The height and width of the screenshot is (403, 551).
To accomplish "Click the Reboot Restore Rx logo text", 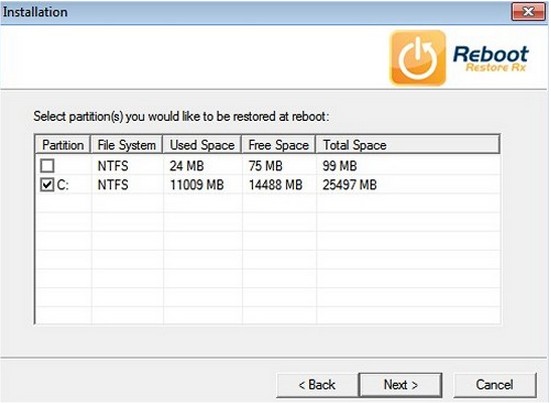I will click(x=491, y=59).
